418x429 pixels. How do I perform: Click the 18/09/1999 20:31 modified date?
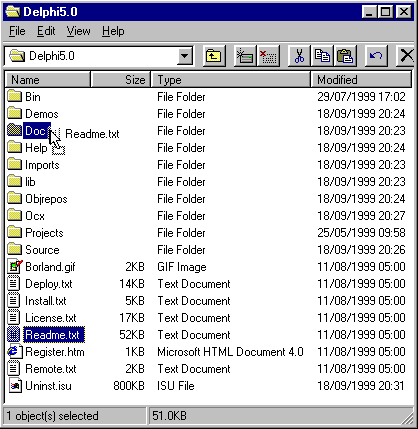(x=361, y=386)
